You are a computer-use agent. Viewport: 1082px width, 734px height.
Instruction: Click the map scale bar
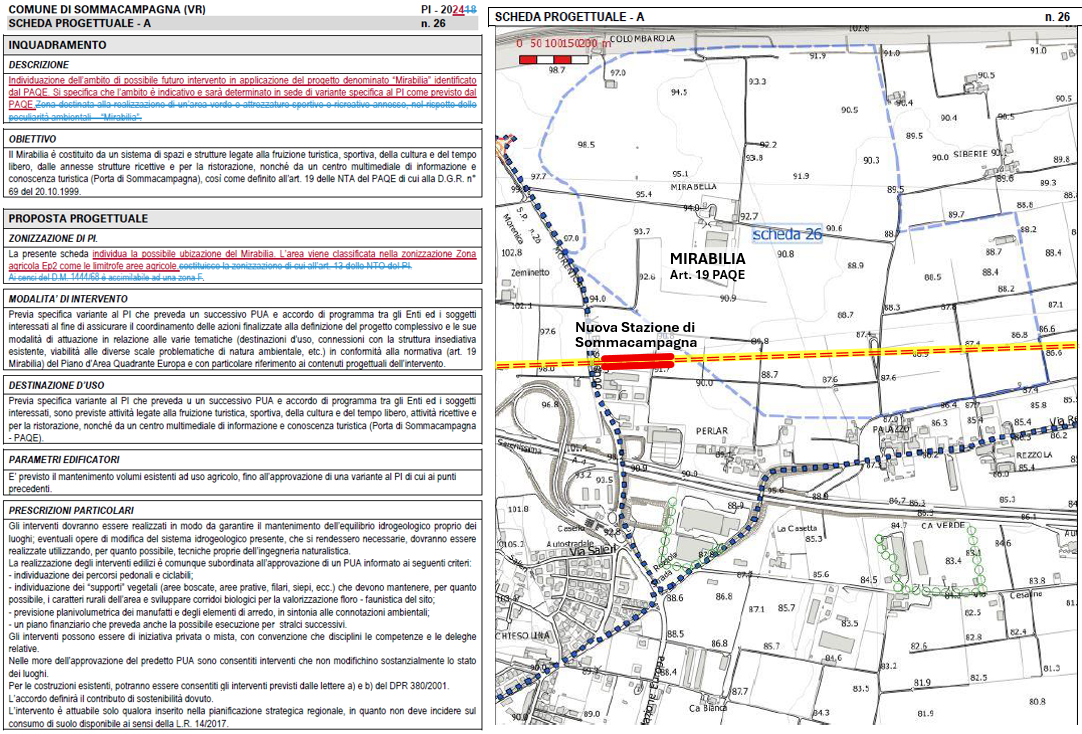tap(554, 60)
